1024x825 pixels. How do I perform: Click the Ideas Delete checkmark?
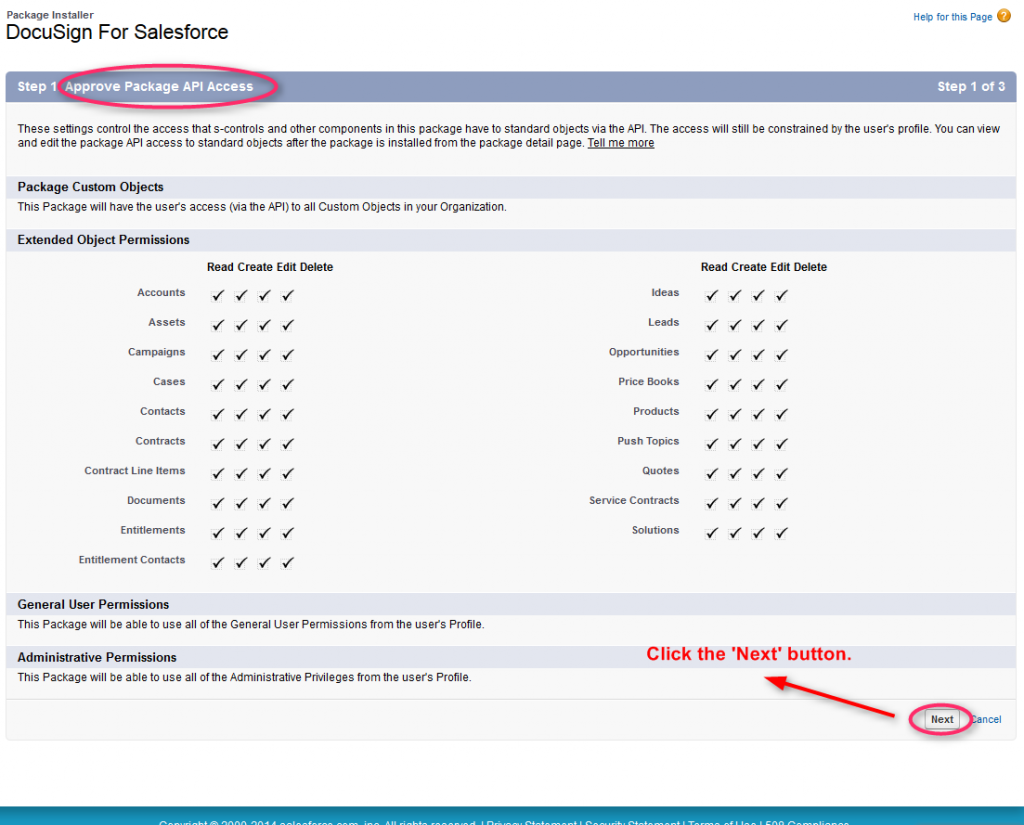point(781,296)
